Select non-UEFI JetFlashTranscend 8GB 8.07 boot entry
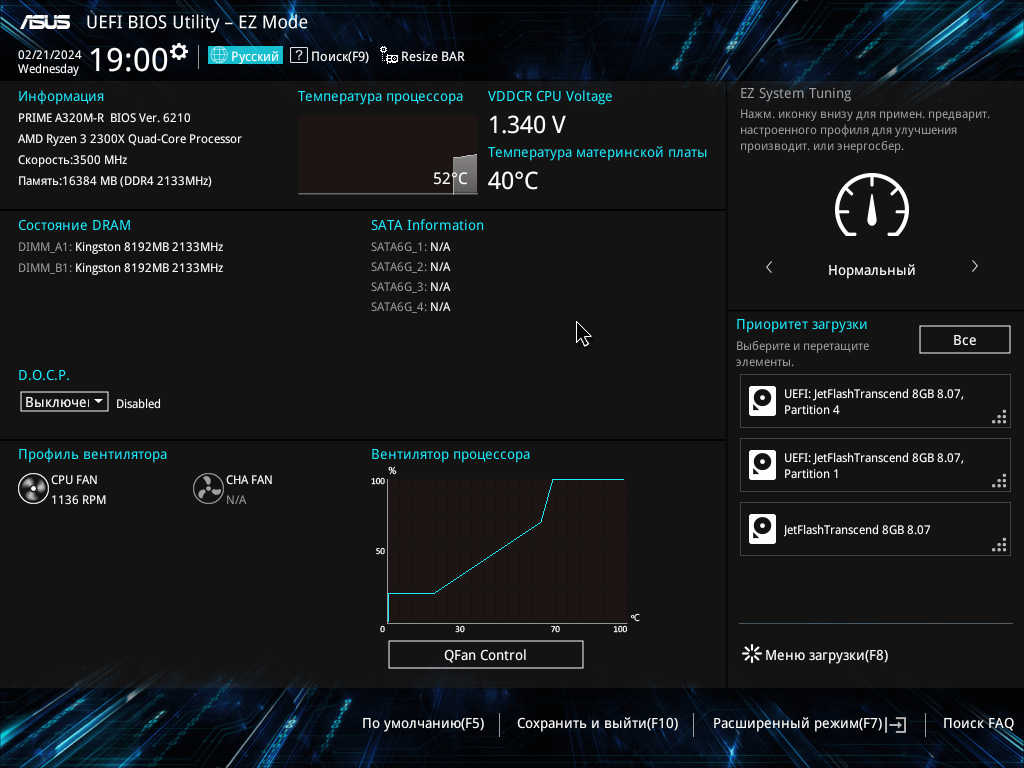This screenshot has height=768, width=1024. click(875, 529)
